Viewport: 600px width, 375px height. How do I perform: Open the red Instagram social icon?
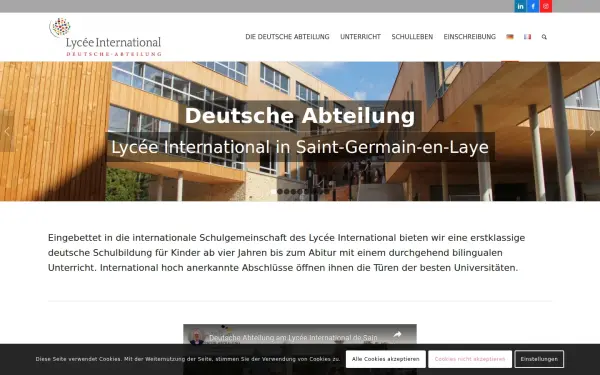(x=546, y=6)
